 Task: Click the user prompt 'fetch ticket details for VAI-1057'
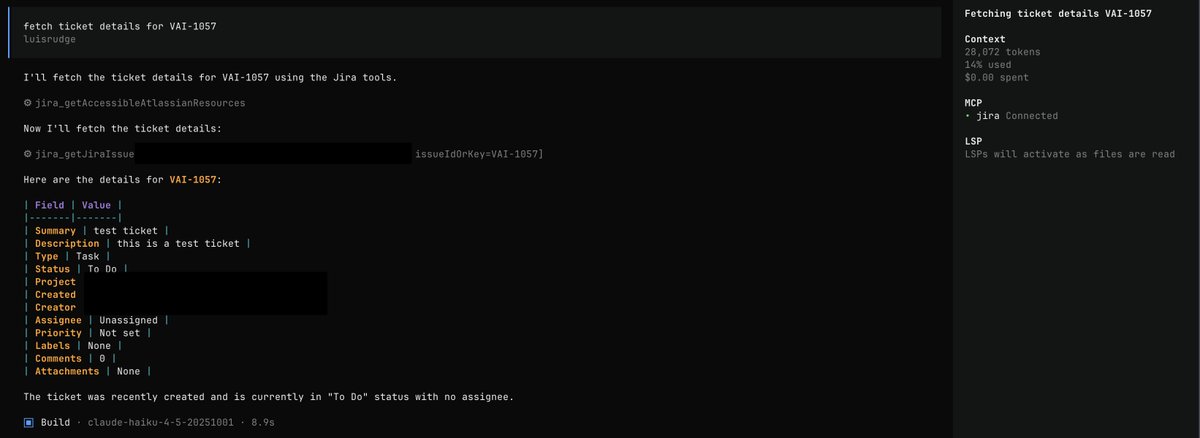(120, 25)
